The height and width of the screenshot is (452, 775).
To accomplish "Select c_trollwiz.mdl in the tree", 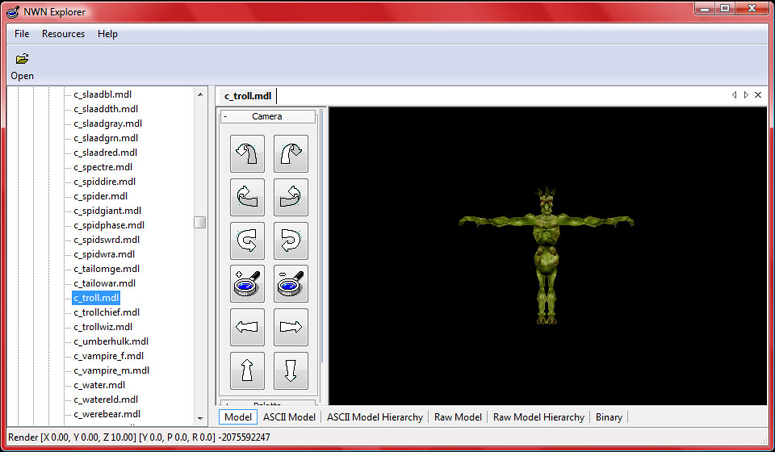I will pos(103,327).
